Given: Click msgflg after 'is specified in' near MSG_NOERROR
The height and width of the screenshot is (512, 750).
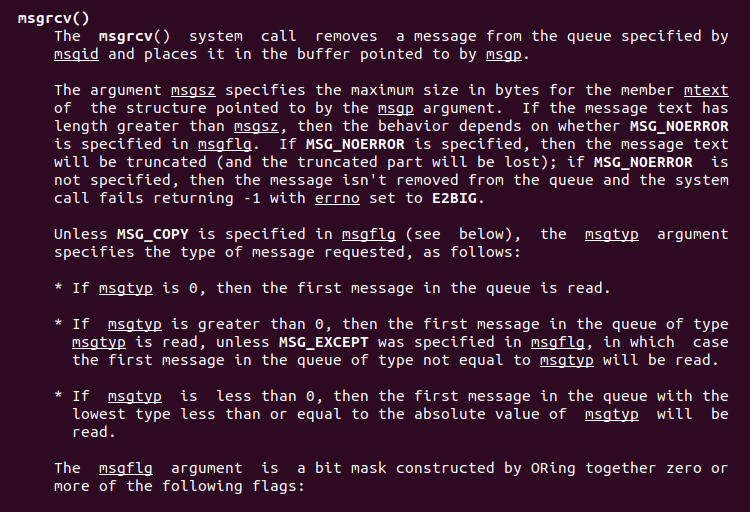Looking at the screenshot, I should [x=225, y=145].
